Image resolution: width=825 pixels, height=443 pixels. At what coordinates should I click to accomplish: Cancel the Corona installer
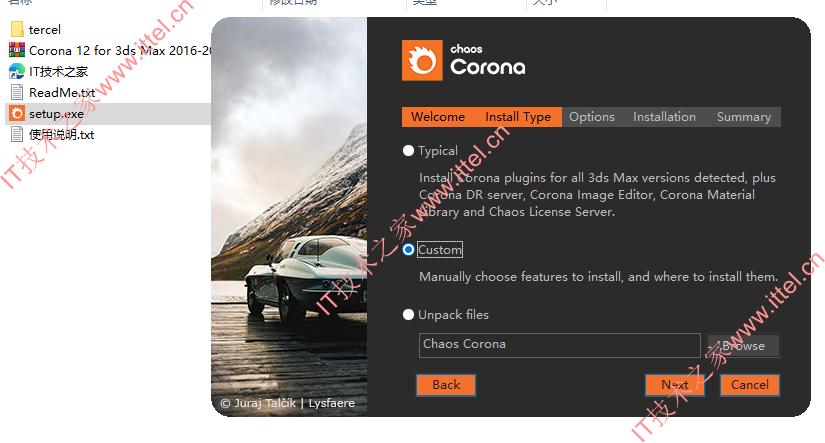750,385
